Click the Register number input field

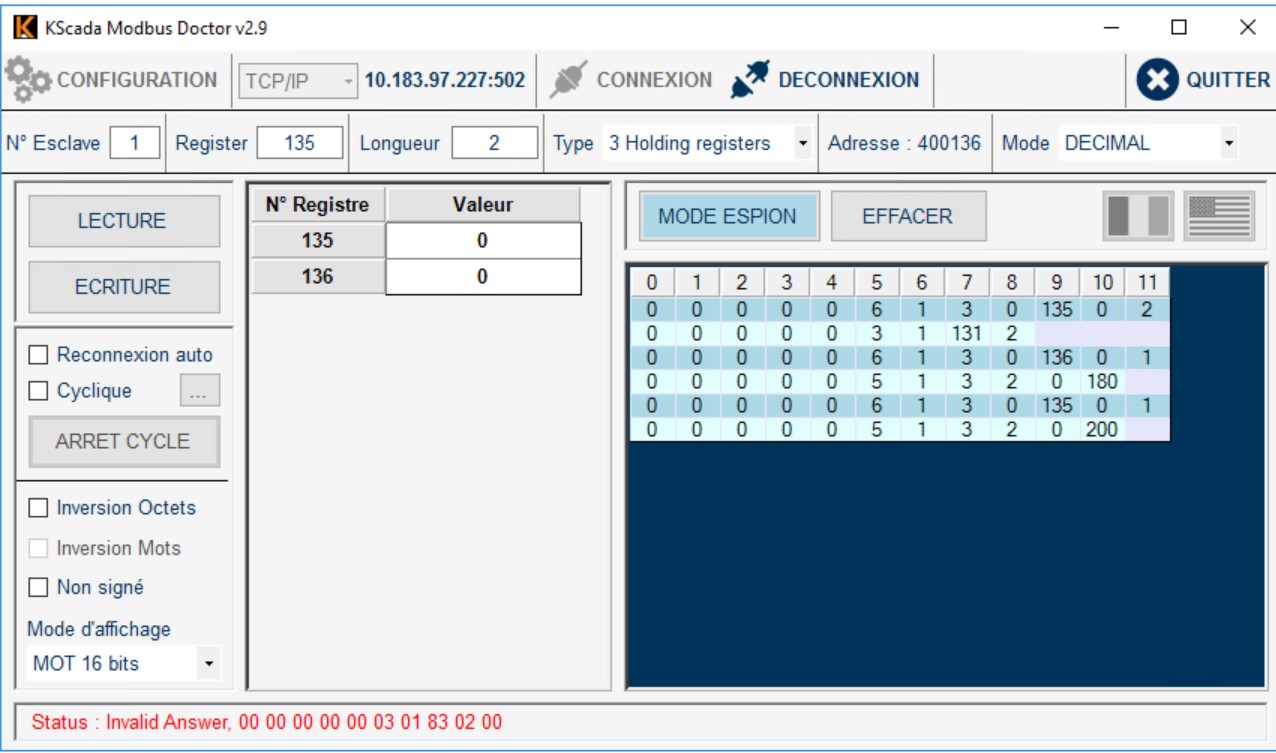pos(299,143)
